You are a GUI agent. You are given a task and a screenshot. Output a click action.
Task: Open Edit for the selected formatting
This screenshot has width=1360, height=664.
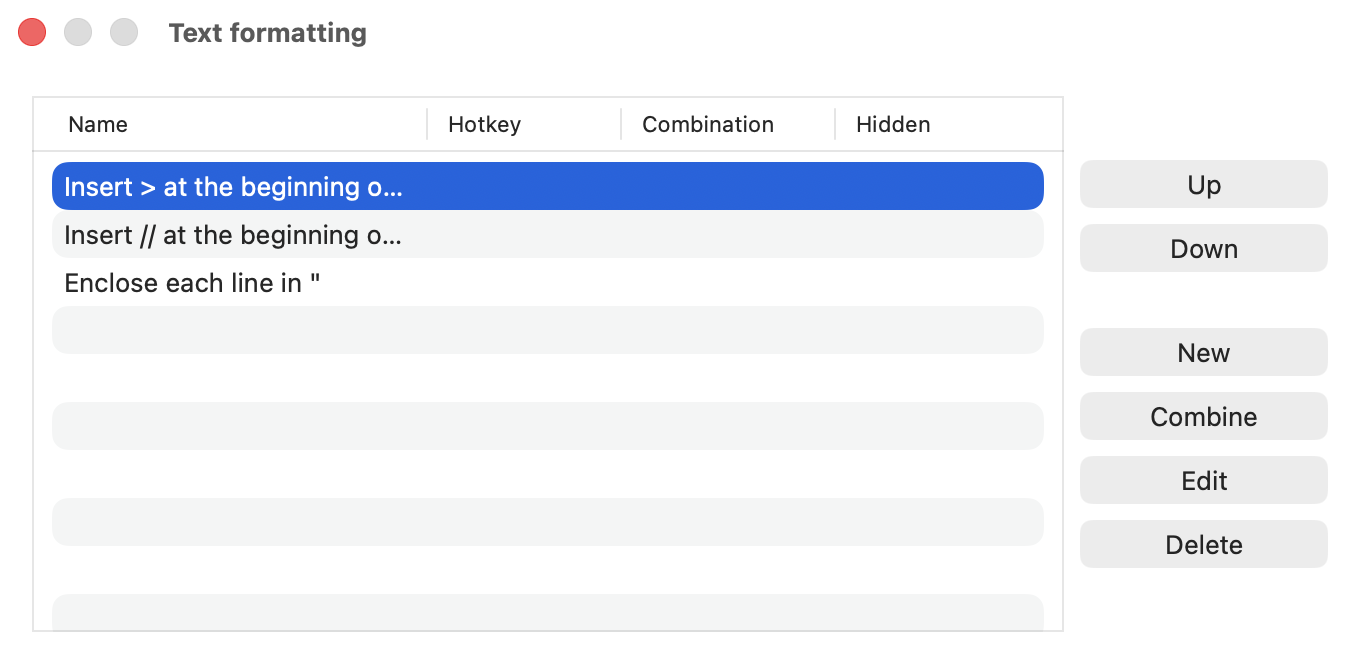(1203, 481)
